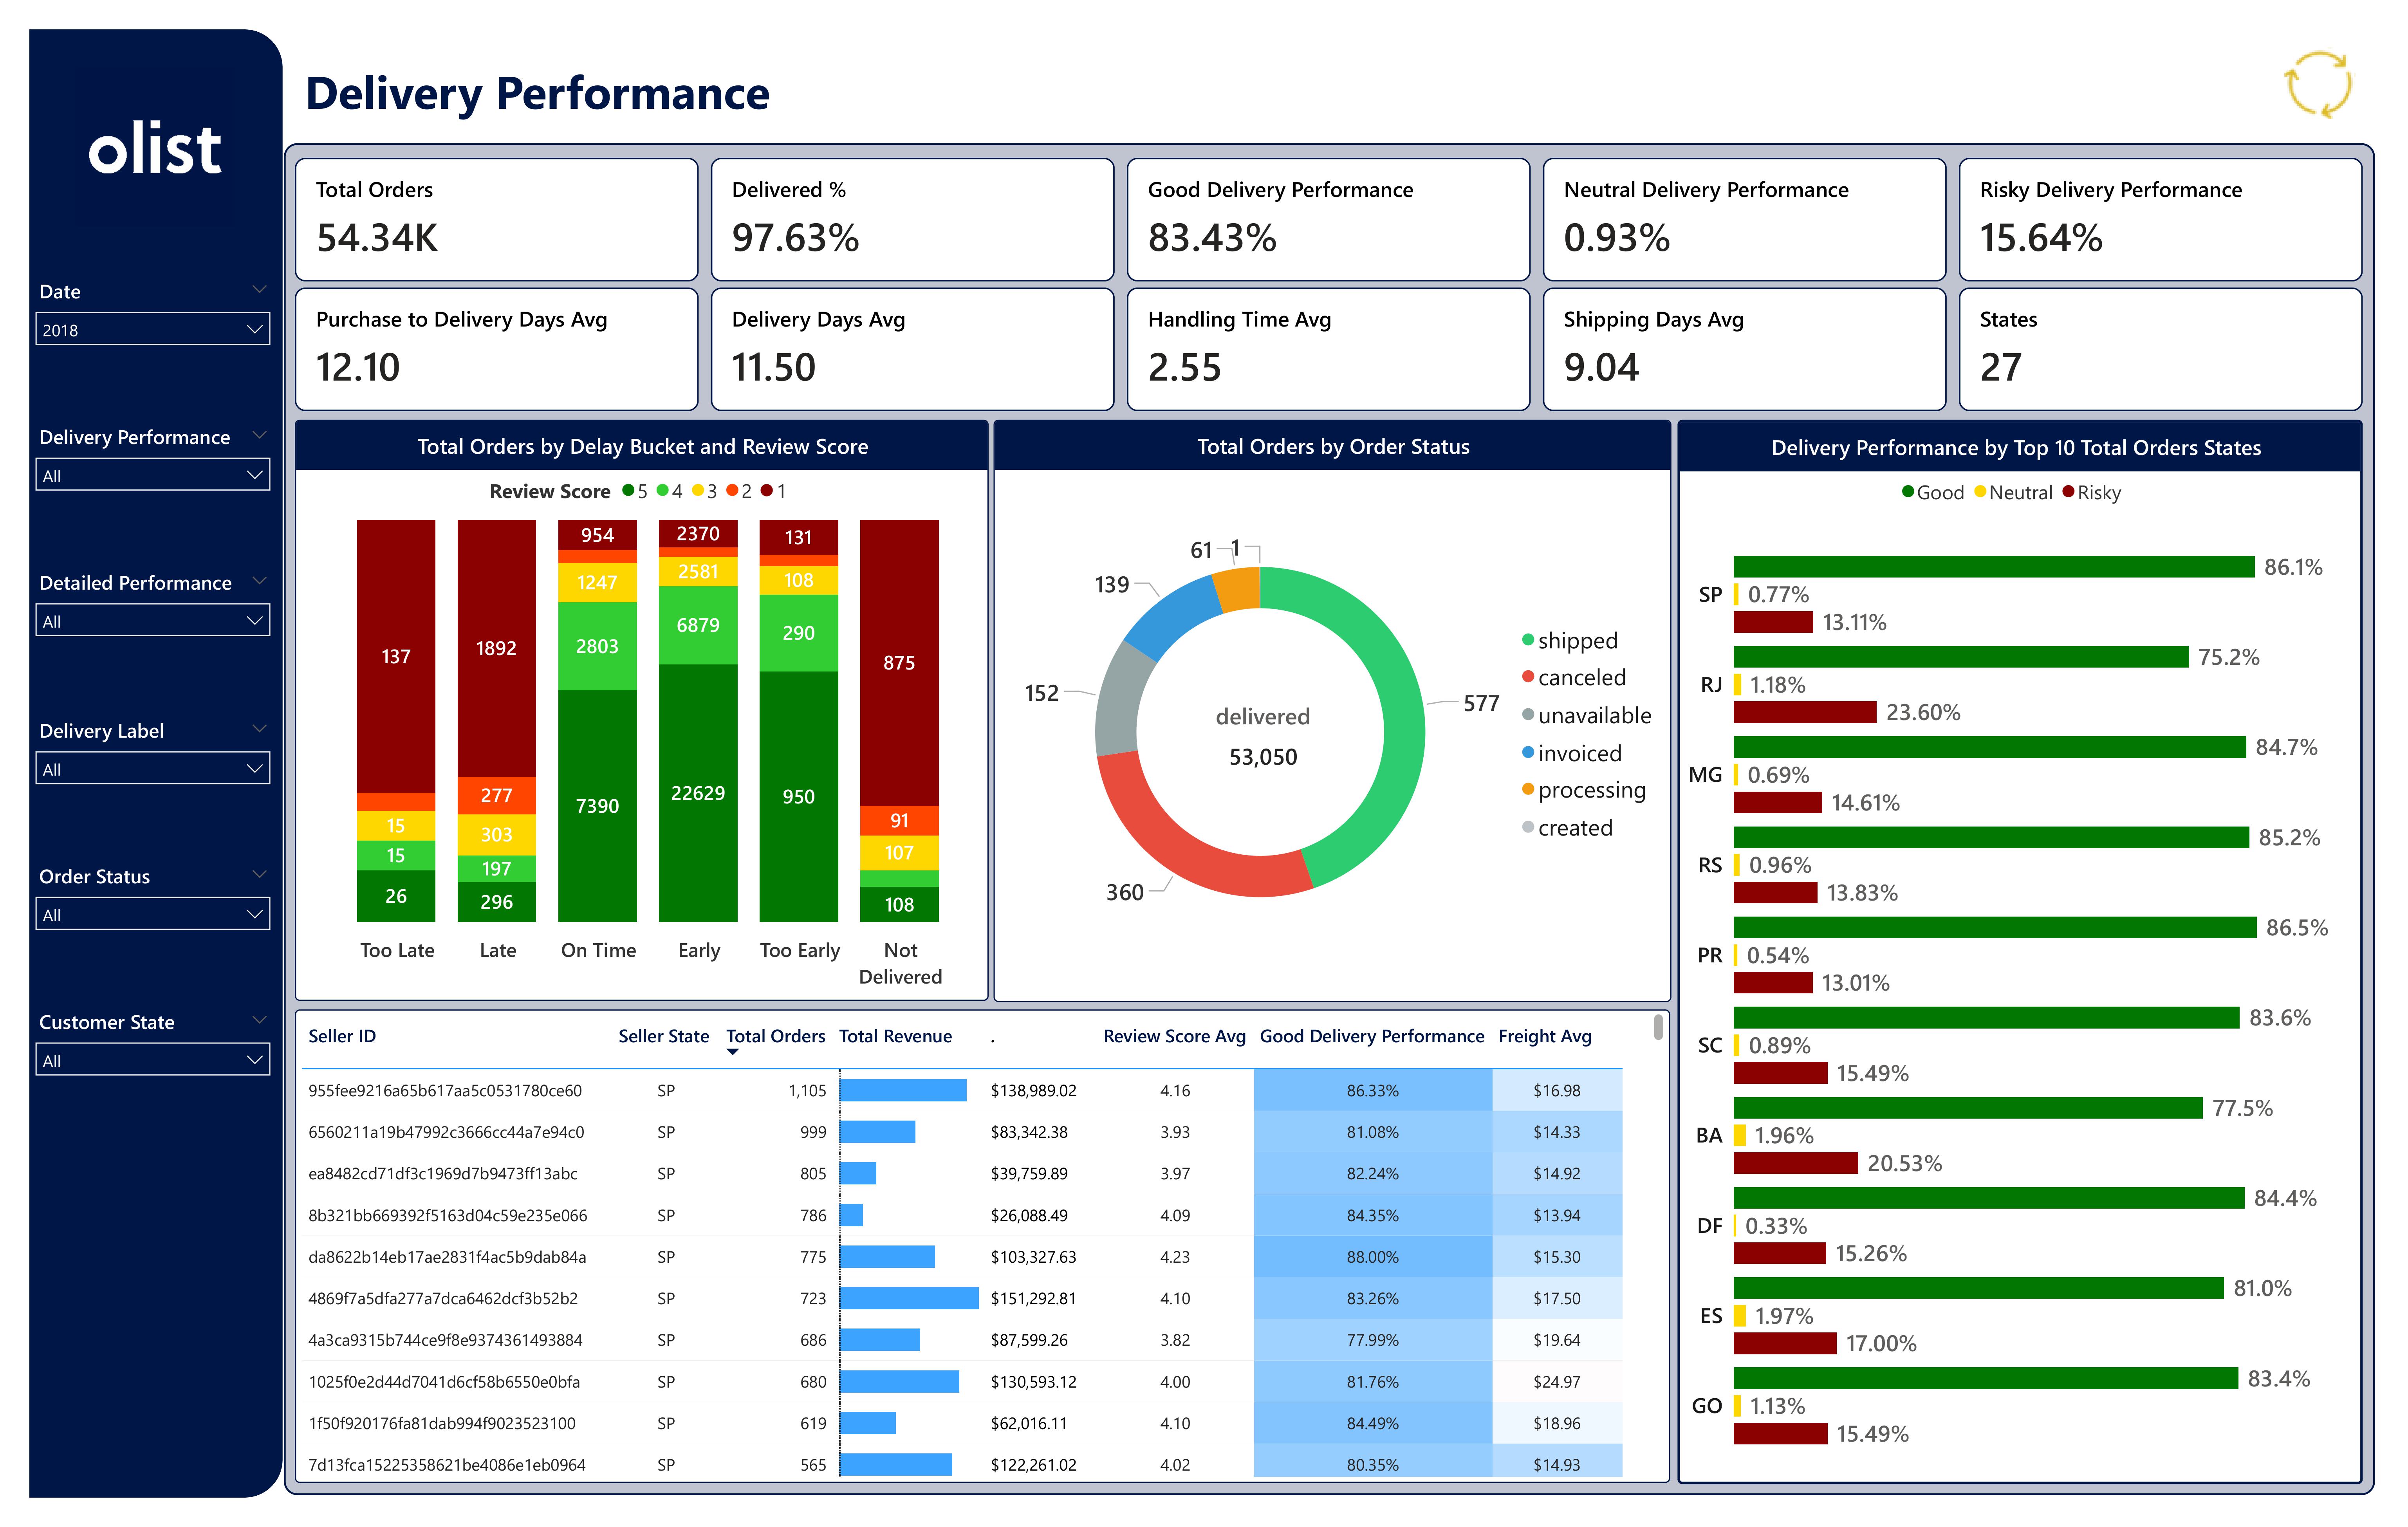Image resolution: width=2408 pixels, height=1527 pixels.
Task: Click the Good legend marker
Action: tap(1908, 492)
